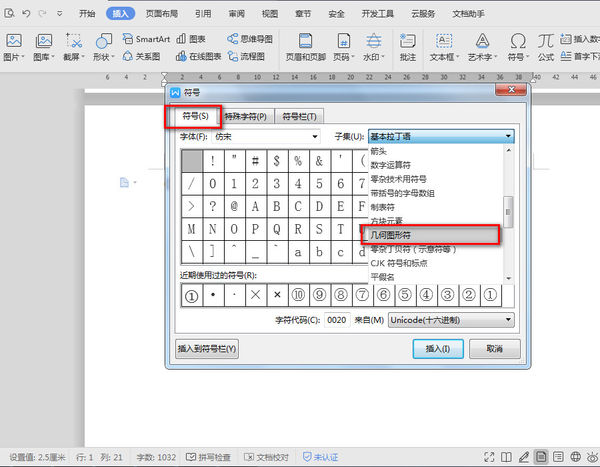Open the Symbol (符号) ribbon tool
The height and width of the screenshot is (467, 600).
coord(518,47)
